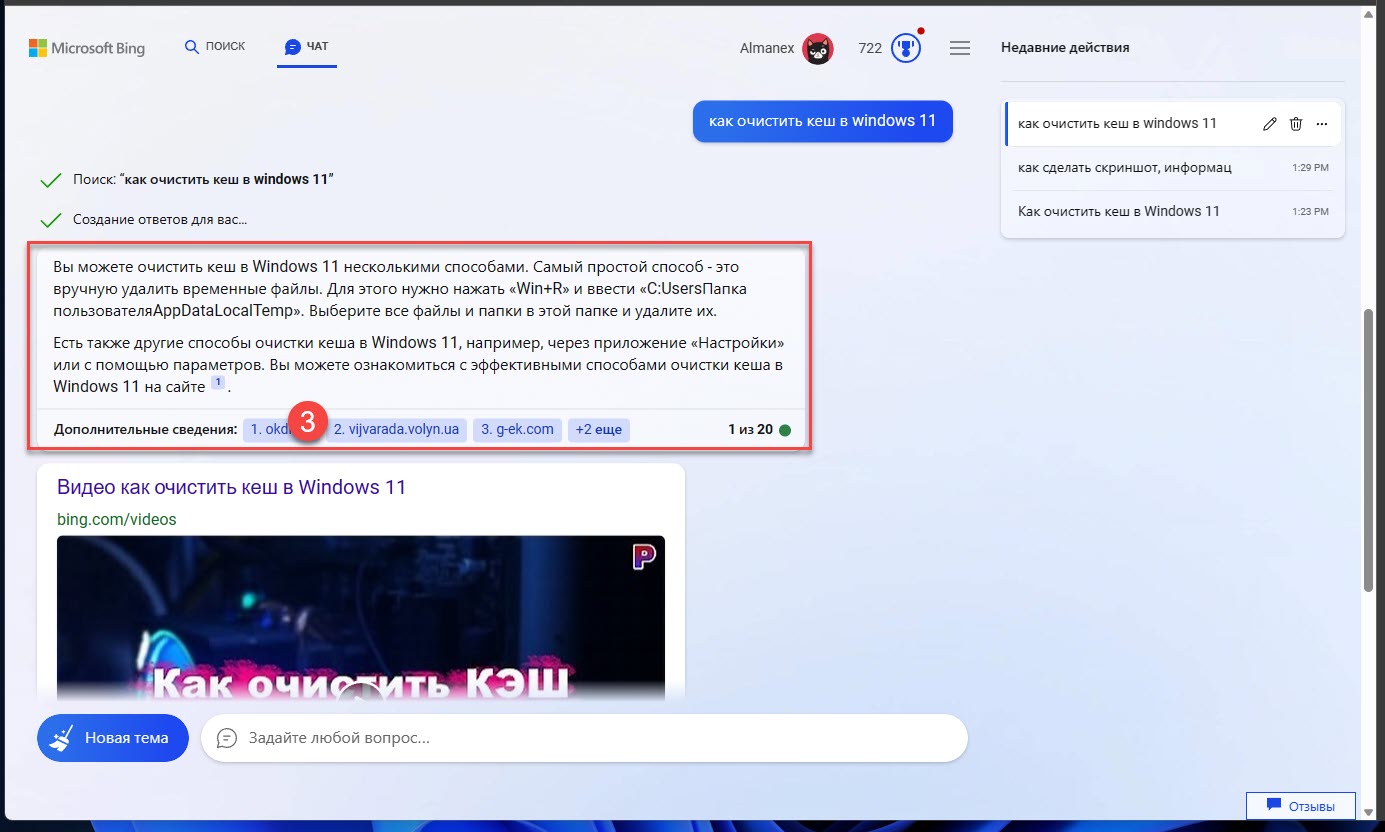Open the как сделать скриншот recent chat
1385x832 pixels.
[1173, 167]
